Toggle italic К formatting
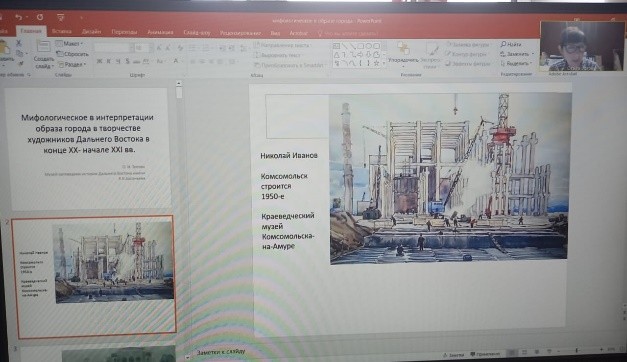 tap(108, 61)
